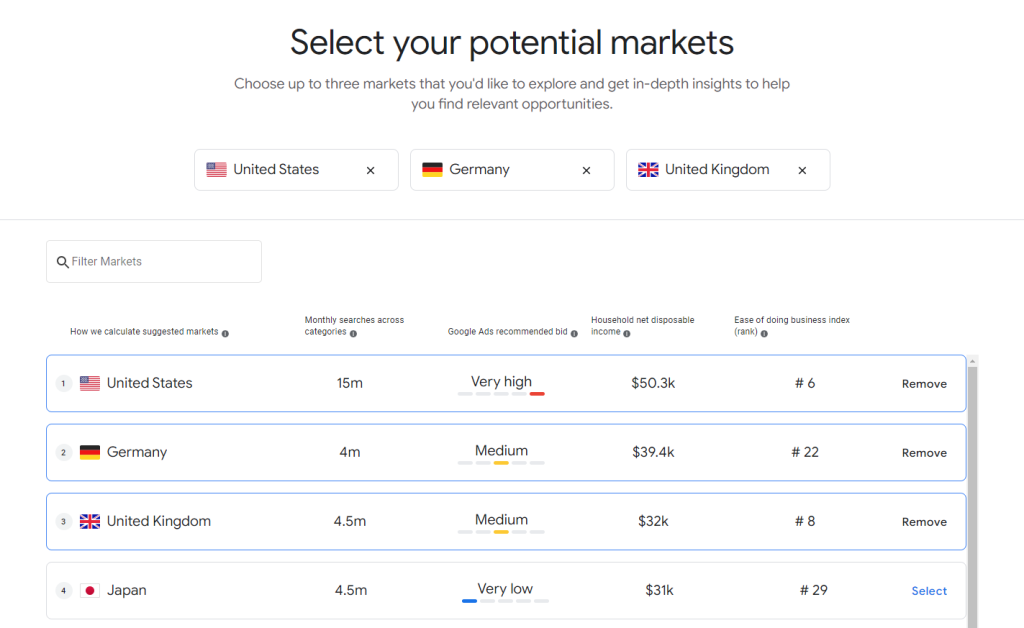
Task: Click rank number 3 badge
Action: (x=63, y=522)
